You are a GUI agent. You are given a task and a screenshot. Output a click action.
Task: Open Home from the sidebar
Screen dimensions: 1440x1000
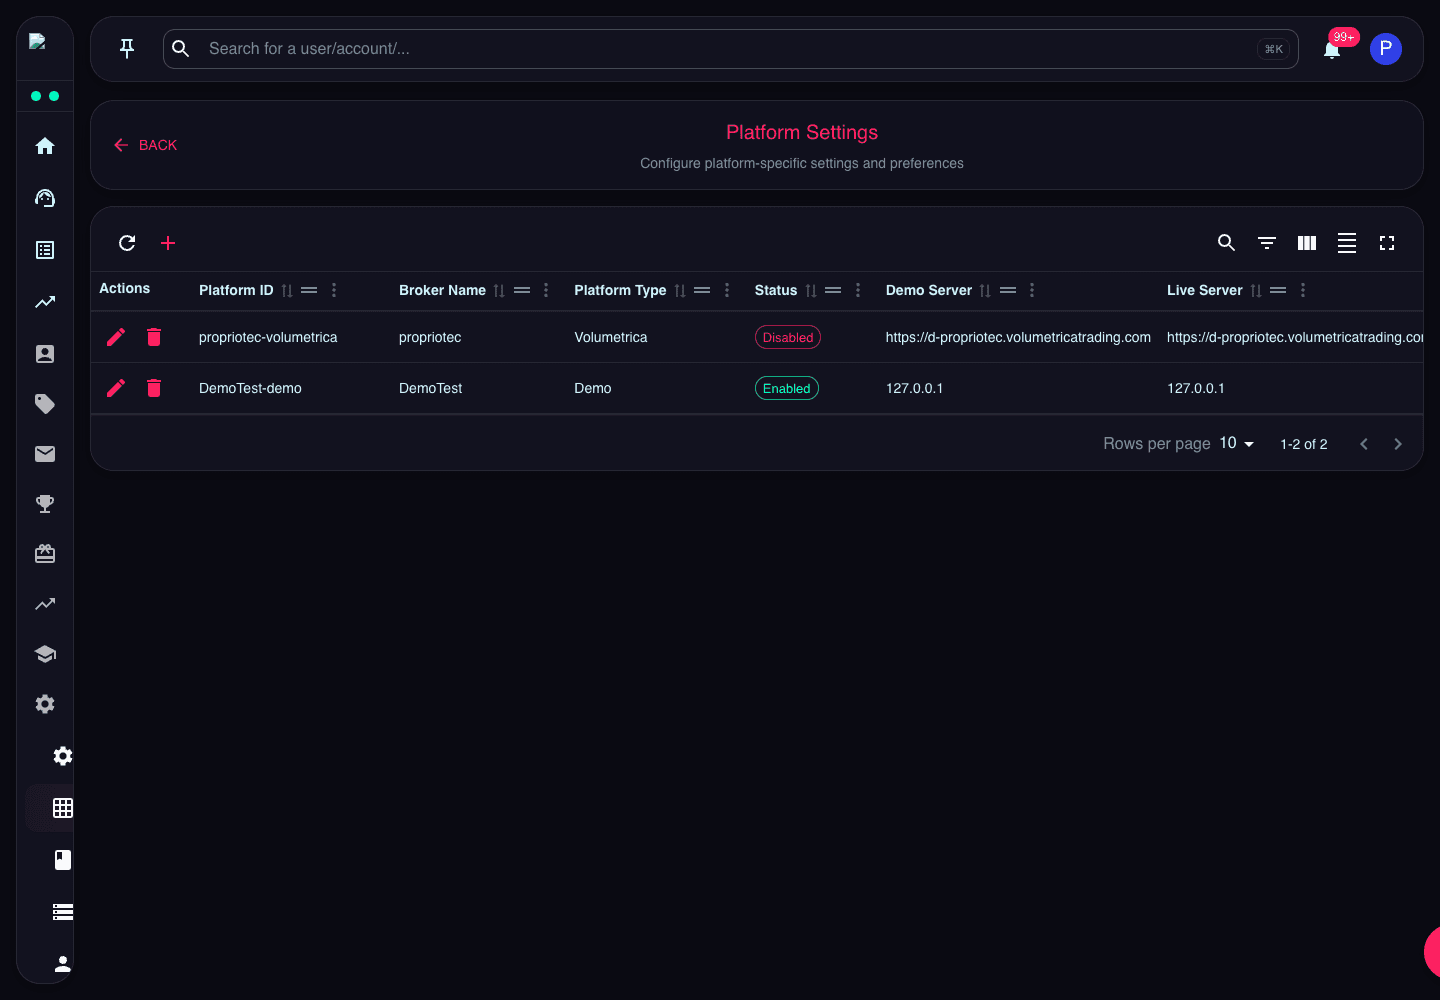tap(45, 146)
